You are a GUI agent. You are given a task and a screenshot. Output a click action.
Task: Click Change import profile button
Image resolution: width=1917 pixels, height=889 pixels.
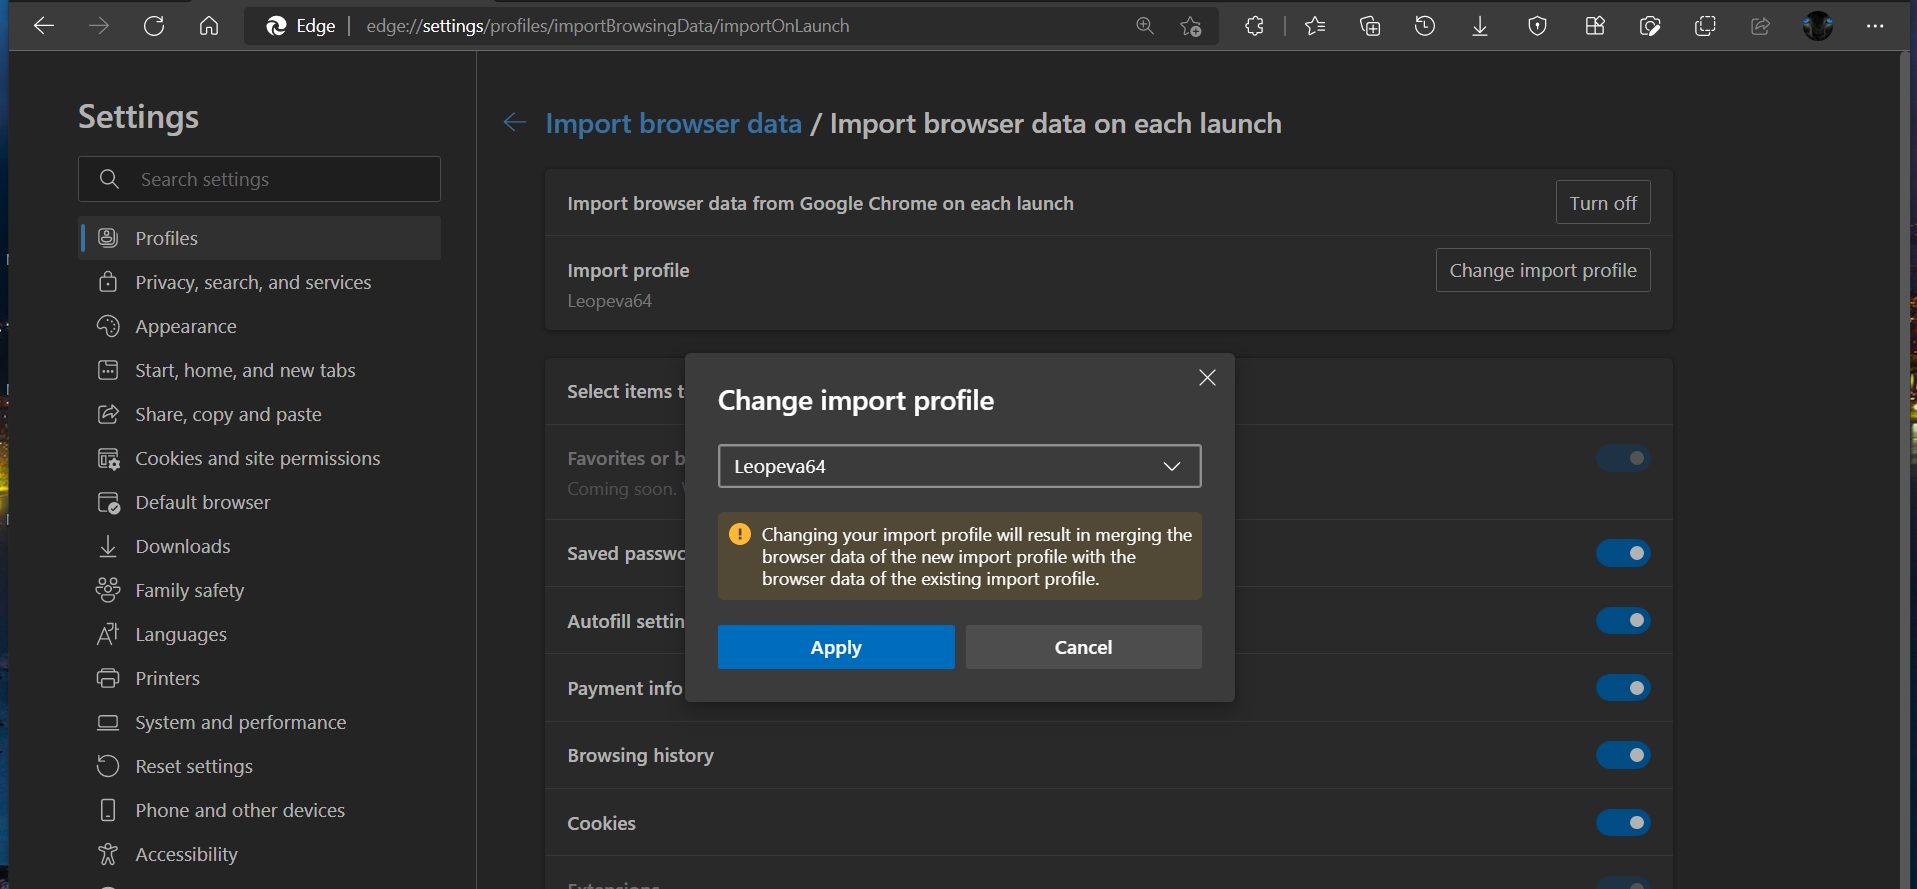(1543, 270)
